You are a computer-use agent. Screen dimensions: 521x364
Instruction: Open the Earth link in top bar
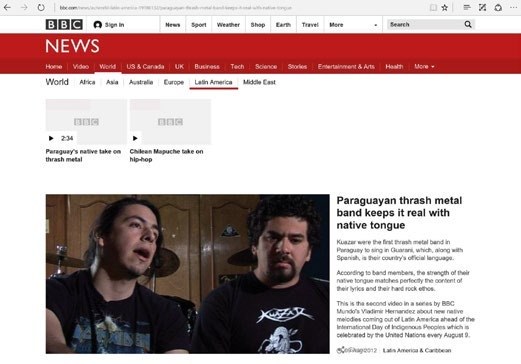(283, 25)
